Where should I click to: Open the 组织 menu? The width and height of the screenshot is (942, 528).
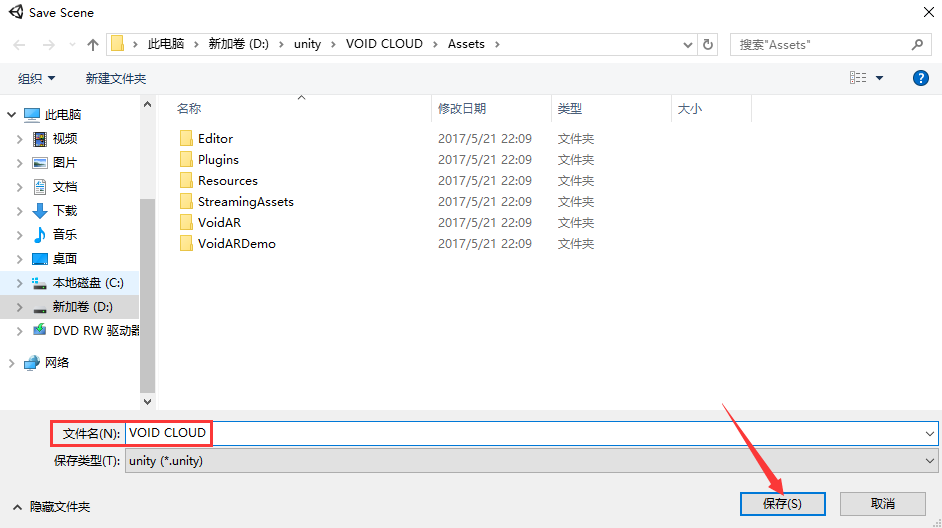pyautogui.click(x=36, y=78)
